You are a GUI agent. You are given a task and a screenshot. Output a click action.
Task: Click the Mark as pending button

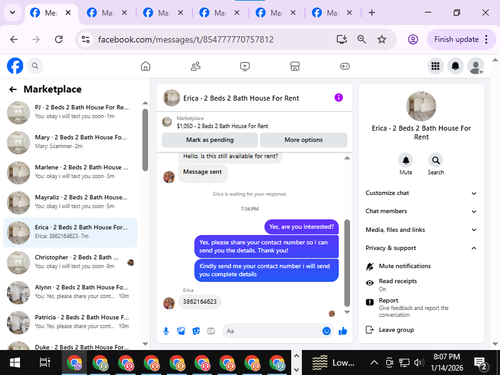210,140
